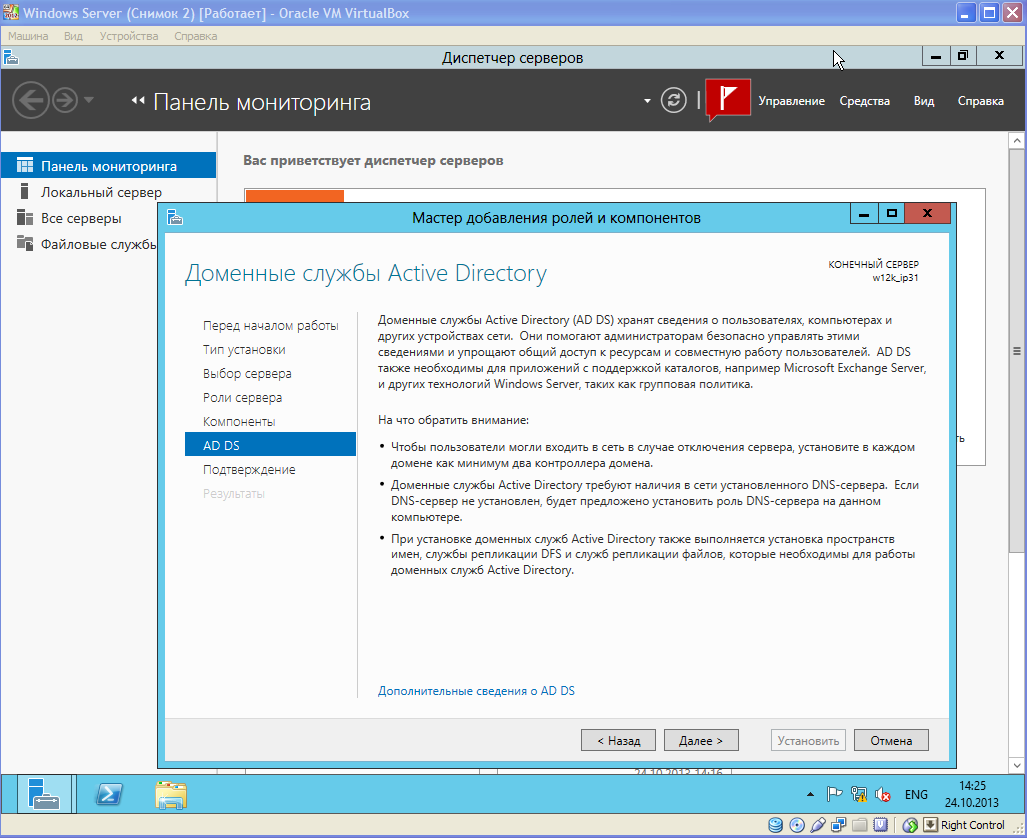Open VirtualBox Устройства menu

pos(129,36)
